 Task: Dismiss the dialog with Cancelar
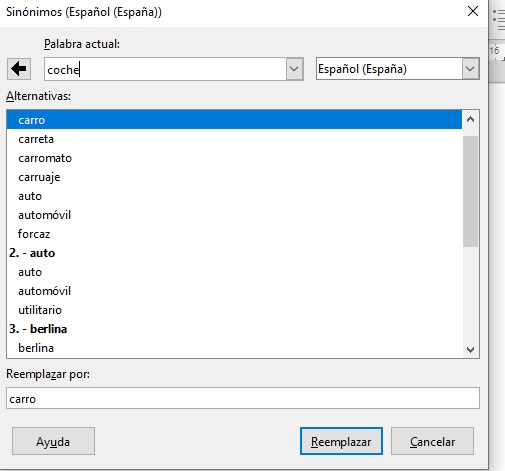coord(432,441)
